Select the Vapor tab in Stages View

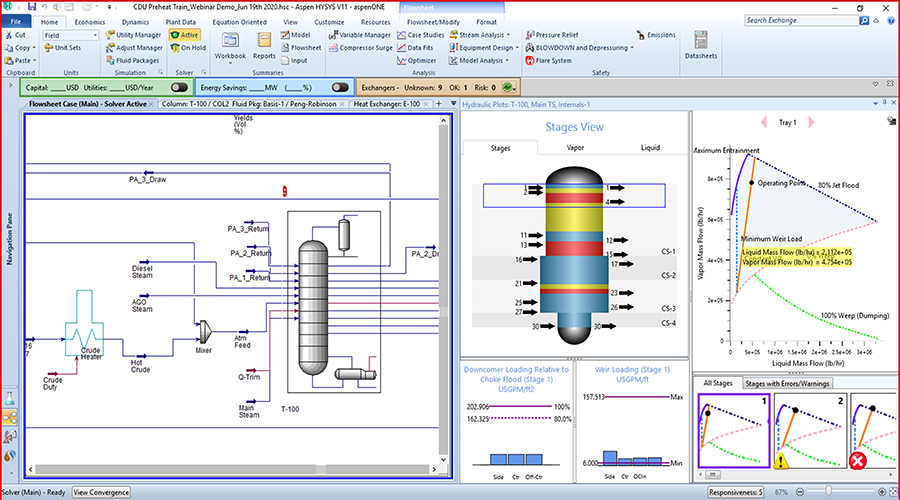[x=575, y=148]
